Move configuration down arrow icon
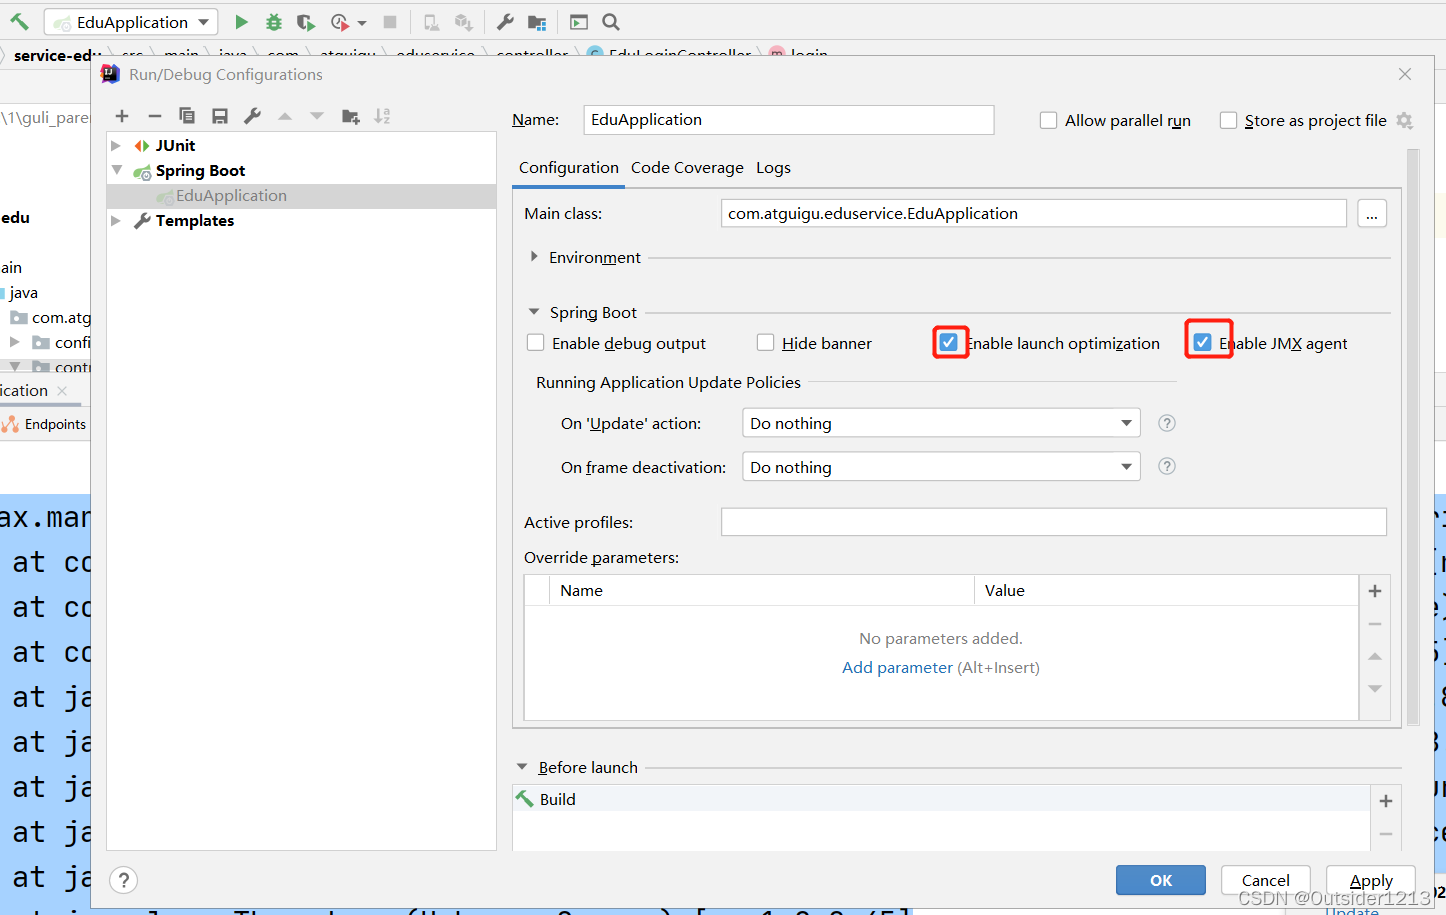1446x915 pixels. click(317, 116)
